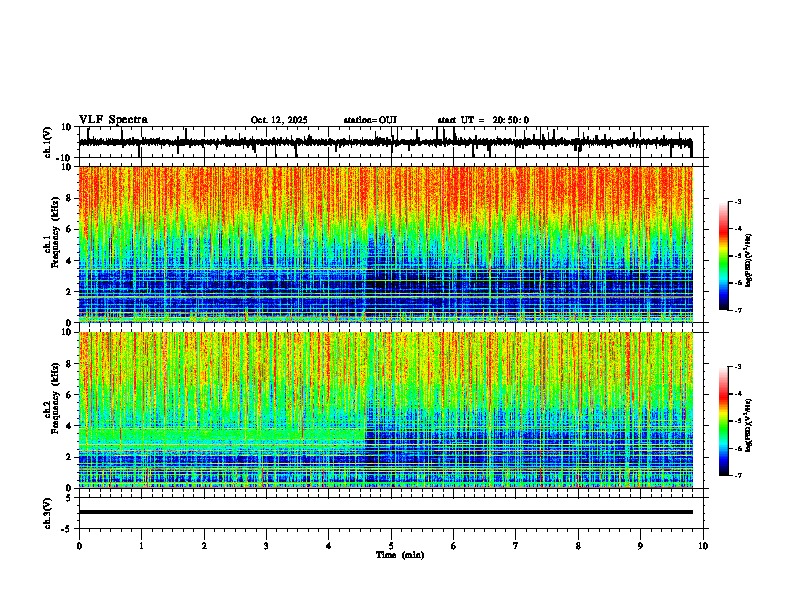792x612 pixels.
Task: Click the "4" kHz tick on ch.1 spectrogram
Action: click(69, 261)
